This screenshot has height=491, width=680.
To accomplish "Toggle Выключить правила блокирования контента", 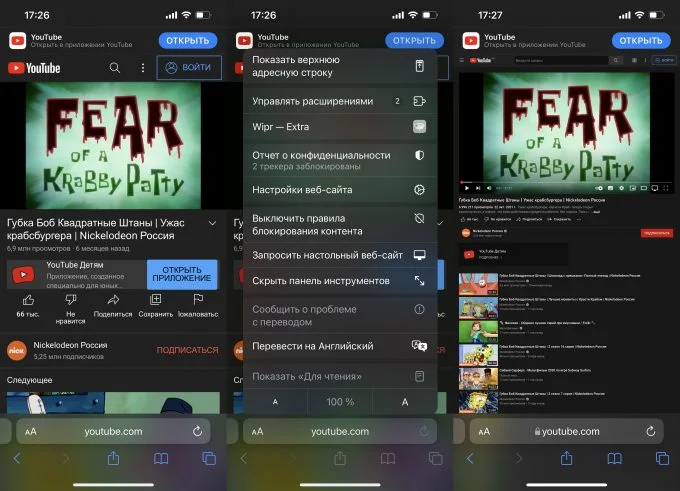I will coord(340,225).
